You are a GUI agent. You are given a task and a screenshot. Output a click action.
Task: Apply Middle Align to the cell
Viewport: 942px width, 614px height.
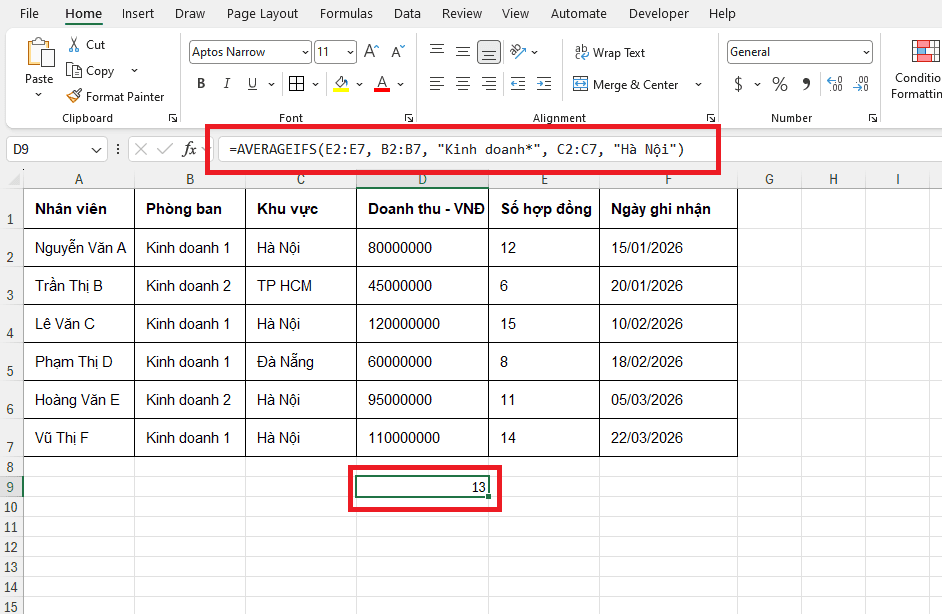(x=463, y=52)
